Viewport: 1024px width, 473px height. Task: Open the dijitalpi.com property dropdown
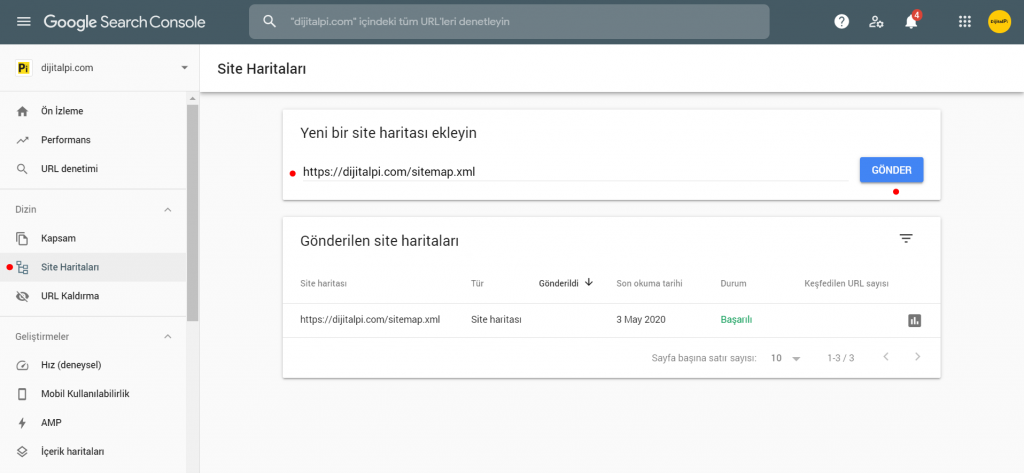click(x=184, y=68)
